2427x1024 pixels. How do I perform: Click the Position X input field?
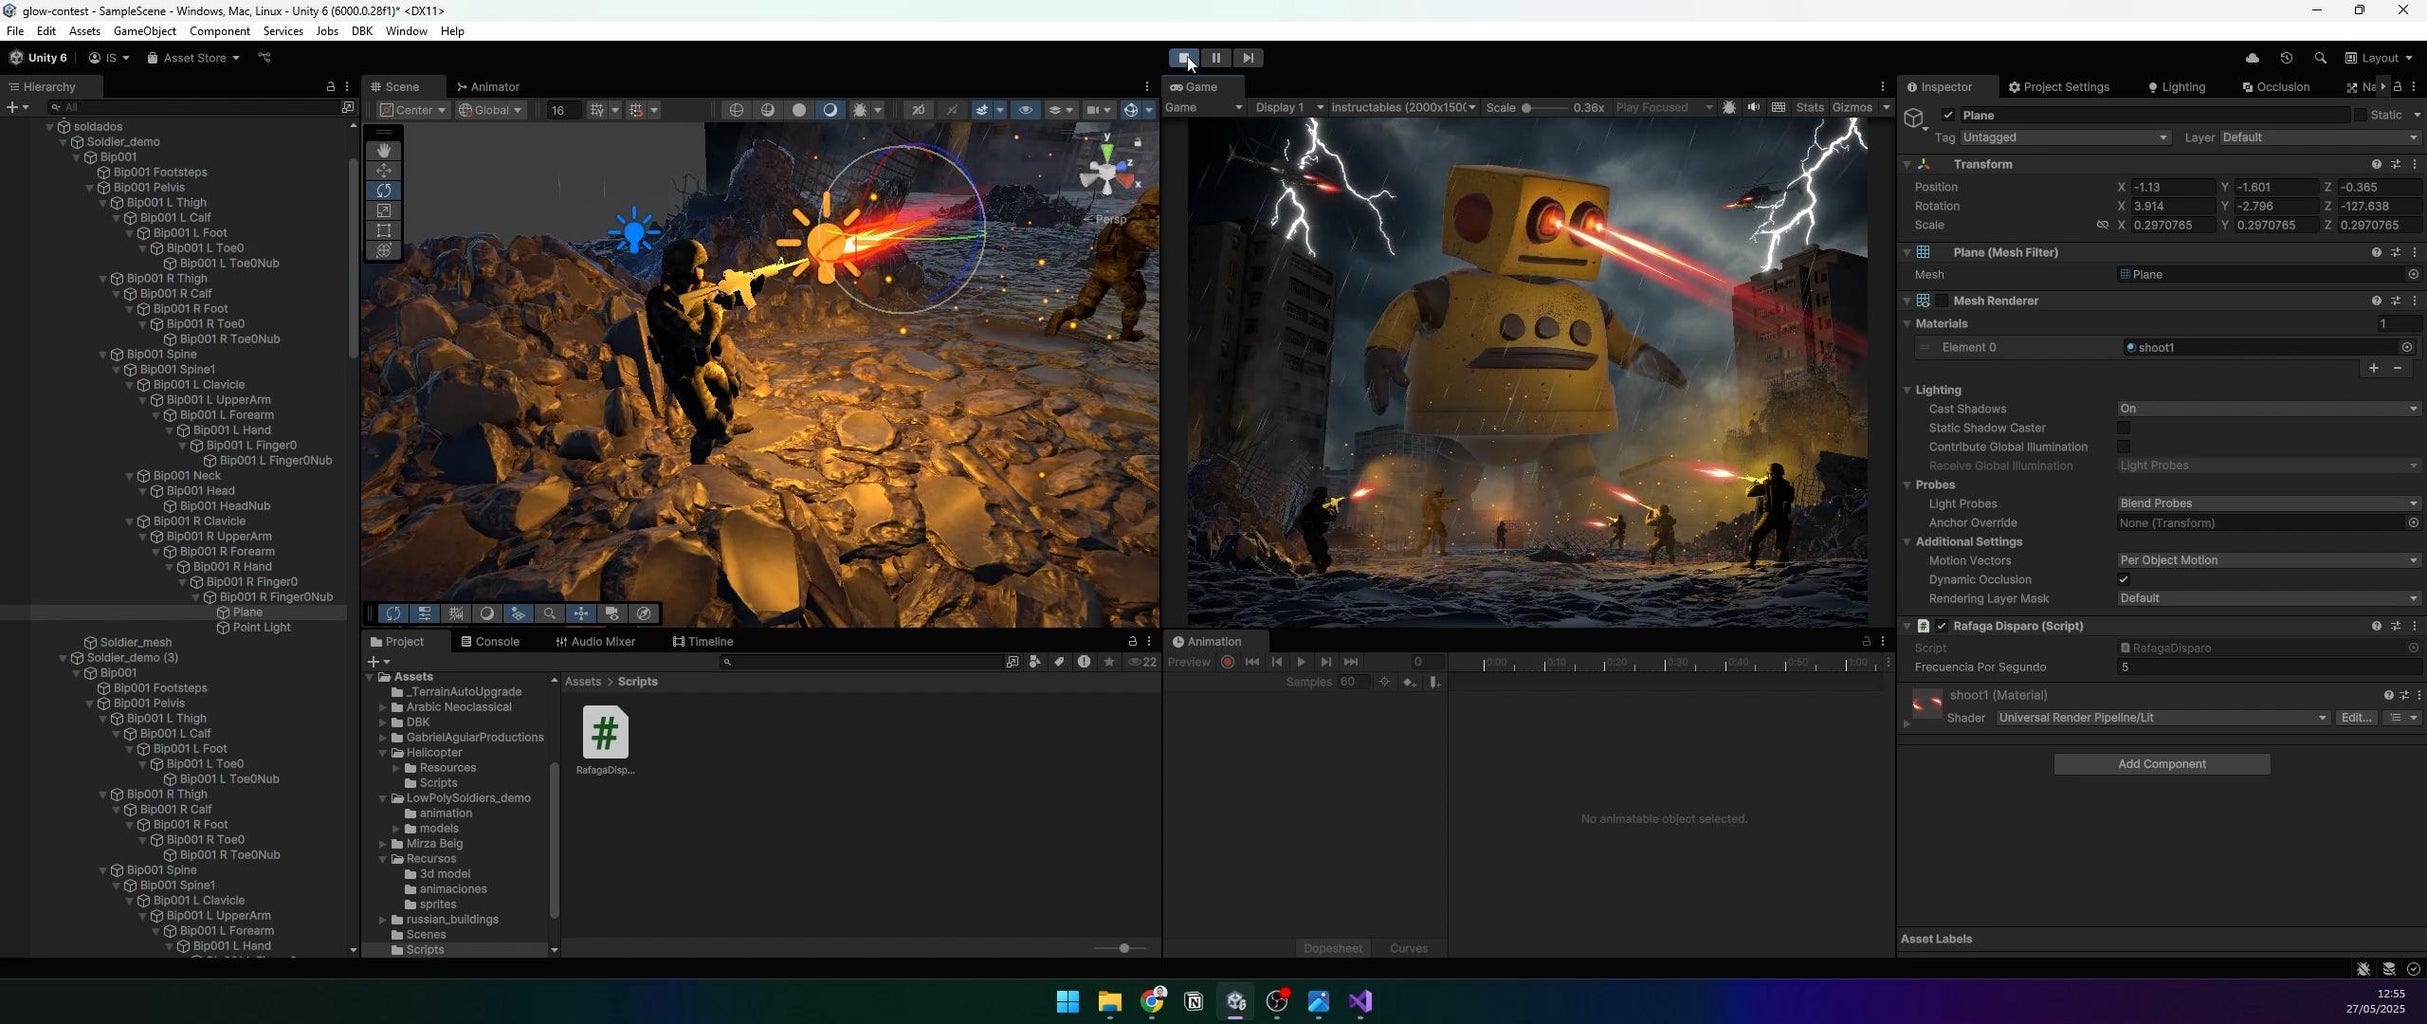click(2173, 187)
